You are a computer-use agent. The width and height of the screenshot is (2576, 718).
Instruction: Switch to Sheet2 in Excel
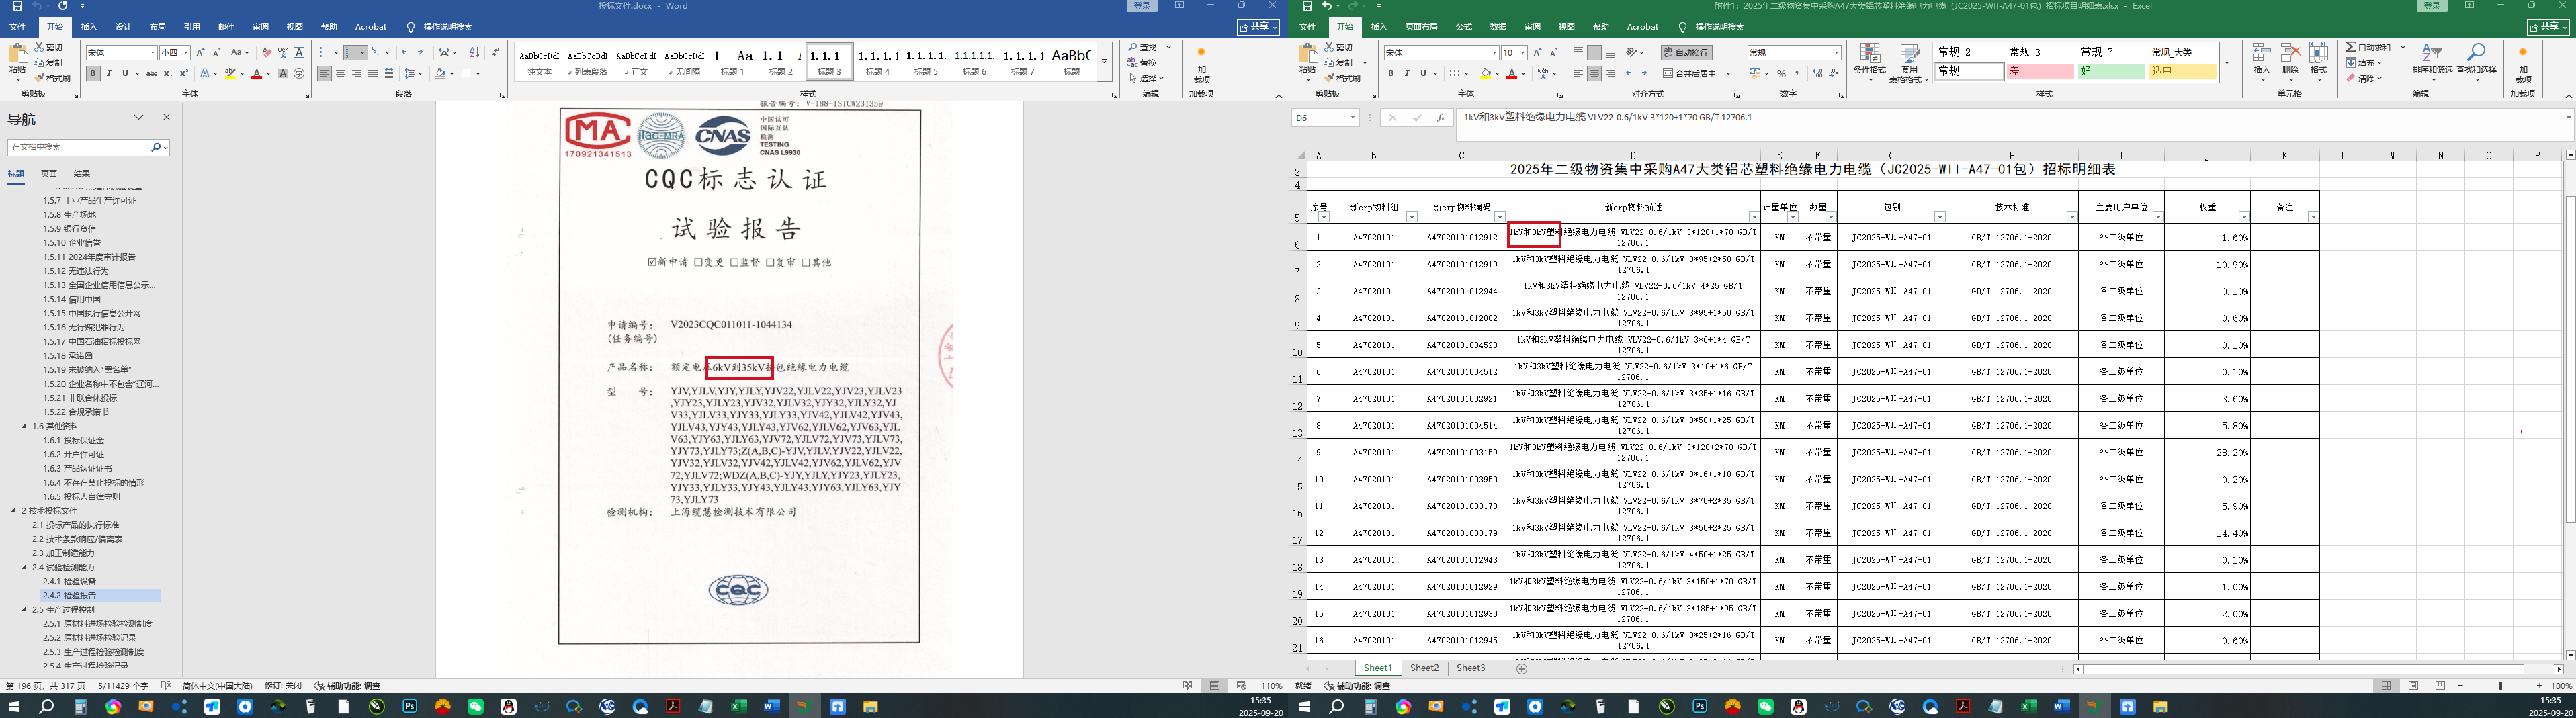tap(1424, 668)
